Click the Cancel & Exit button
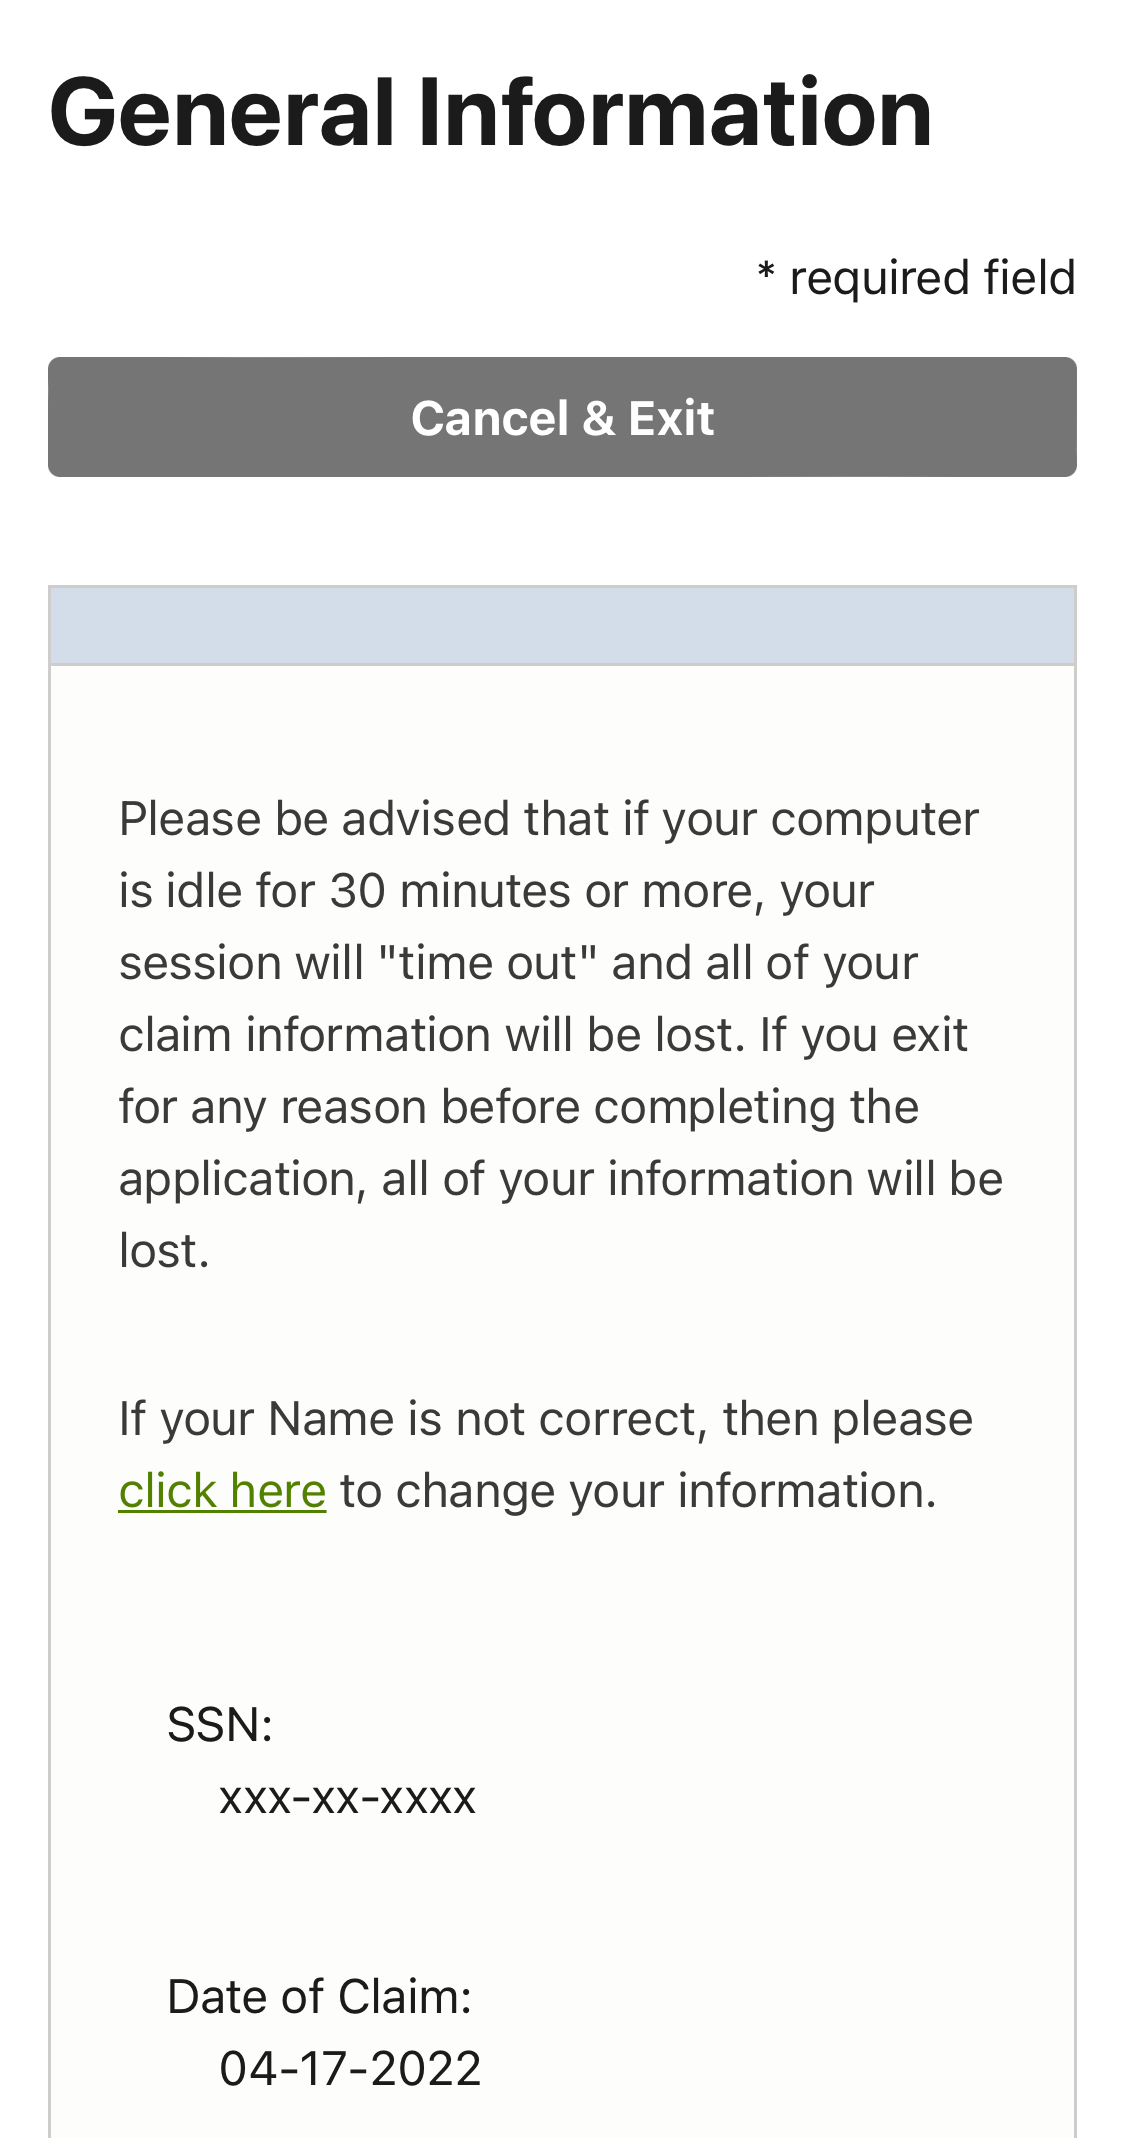The width and height of the screenshot is (1125, 2138). click(562, 417)
